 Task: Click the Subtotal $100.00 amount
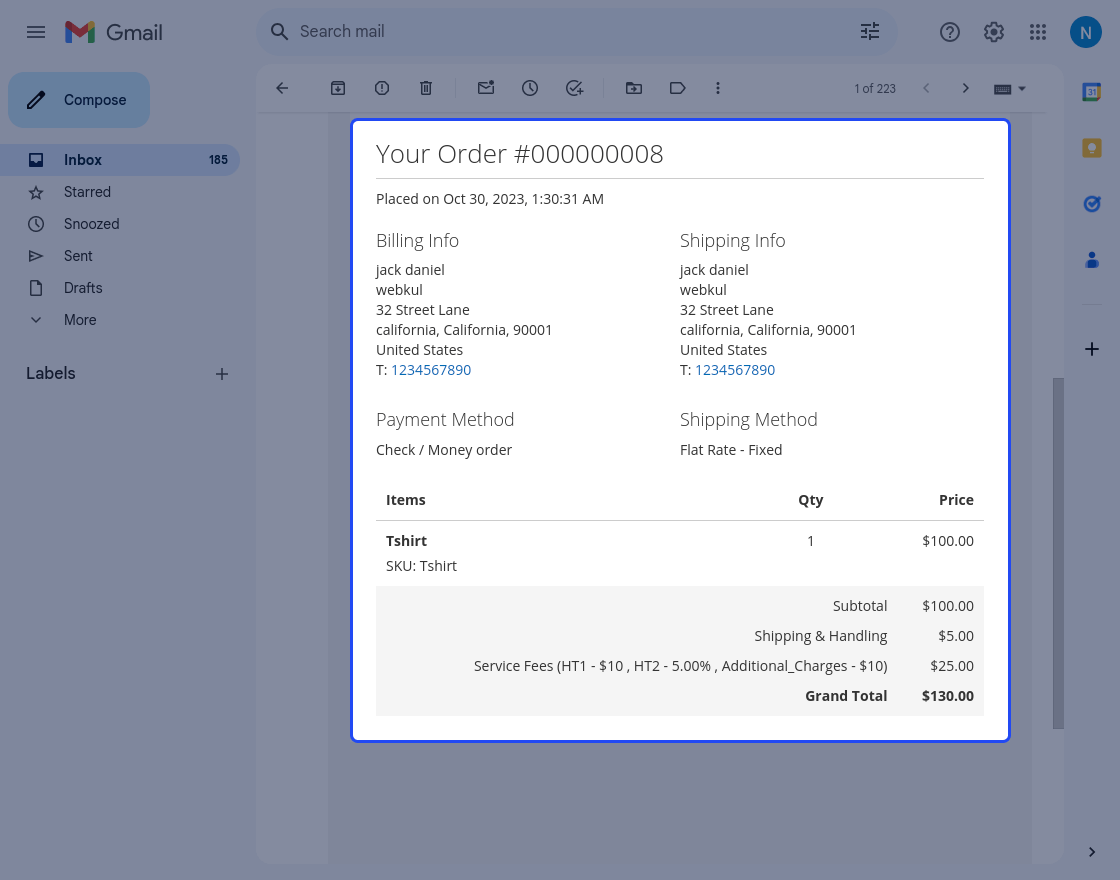(947, 606)
